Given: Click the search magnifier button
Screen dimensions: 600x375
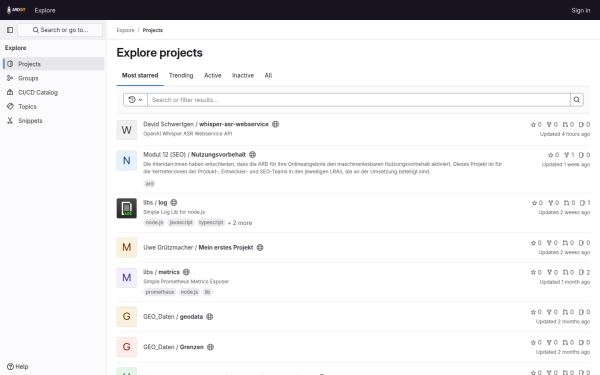Looking at the screenshot, I should (577, 100).
